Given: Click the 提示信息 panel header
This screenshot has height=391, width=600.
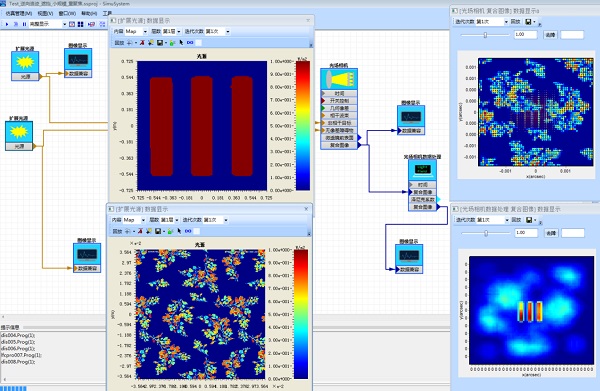Looking at the screenshot, I should [x=10, y=327].
